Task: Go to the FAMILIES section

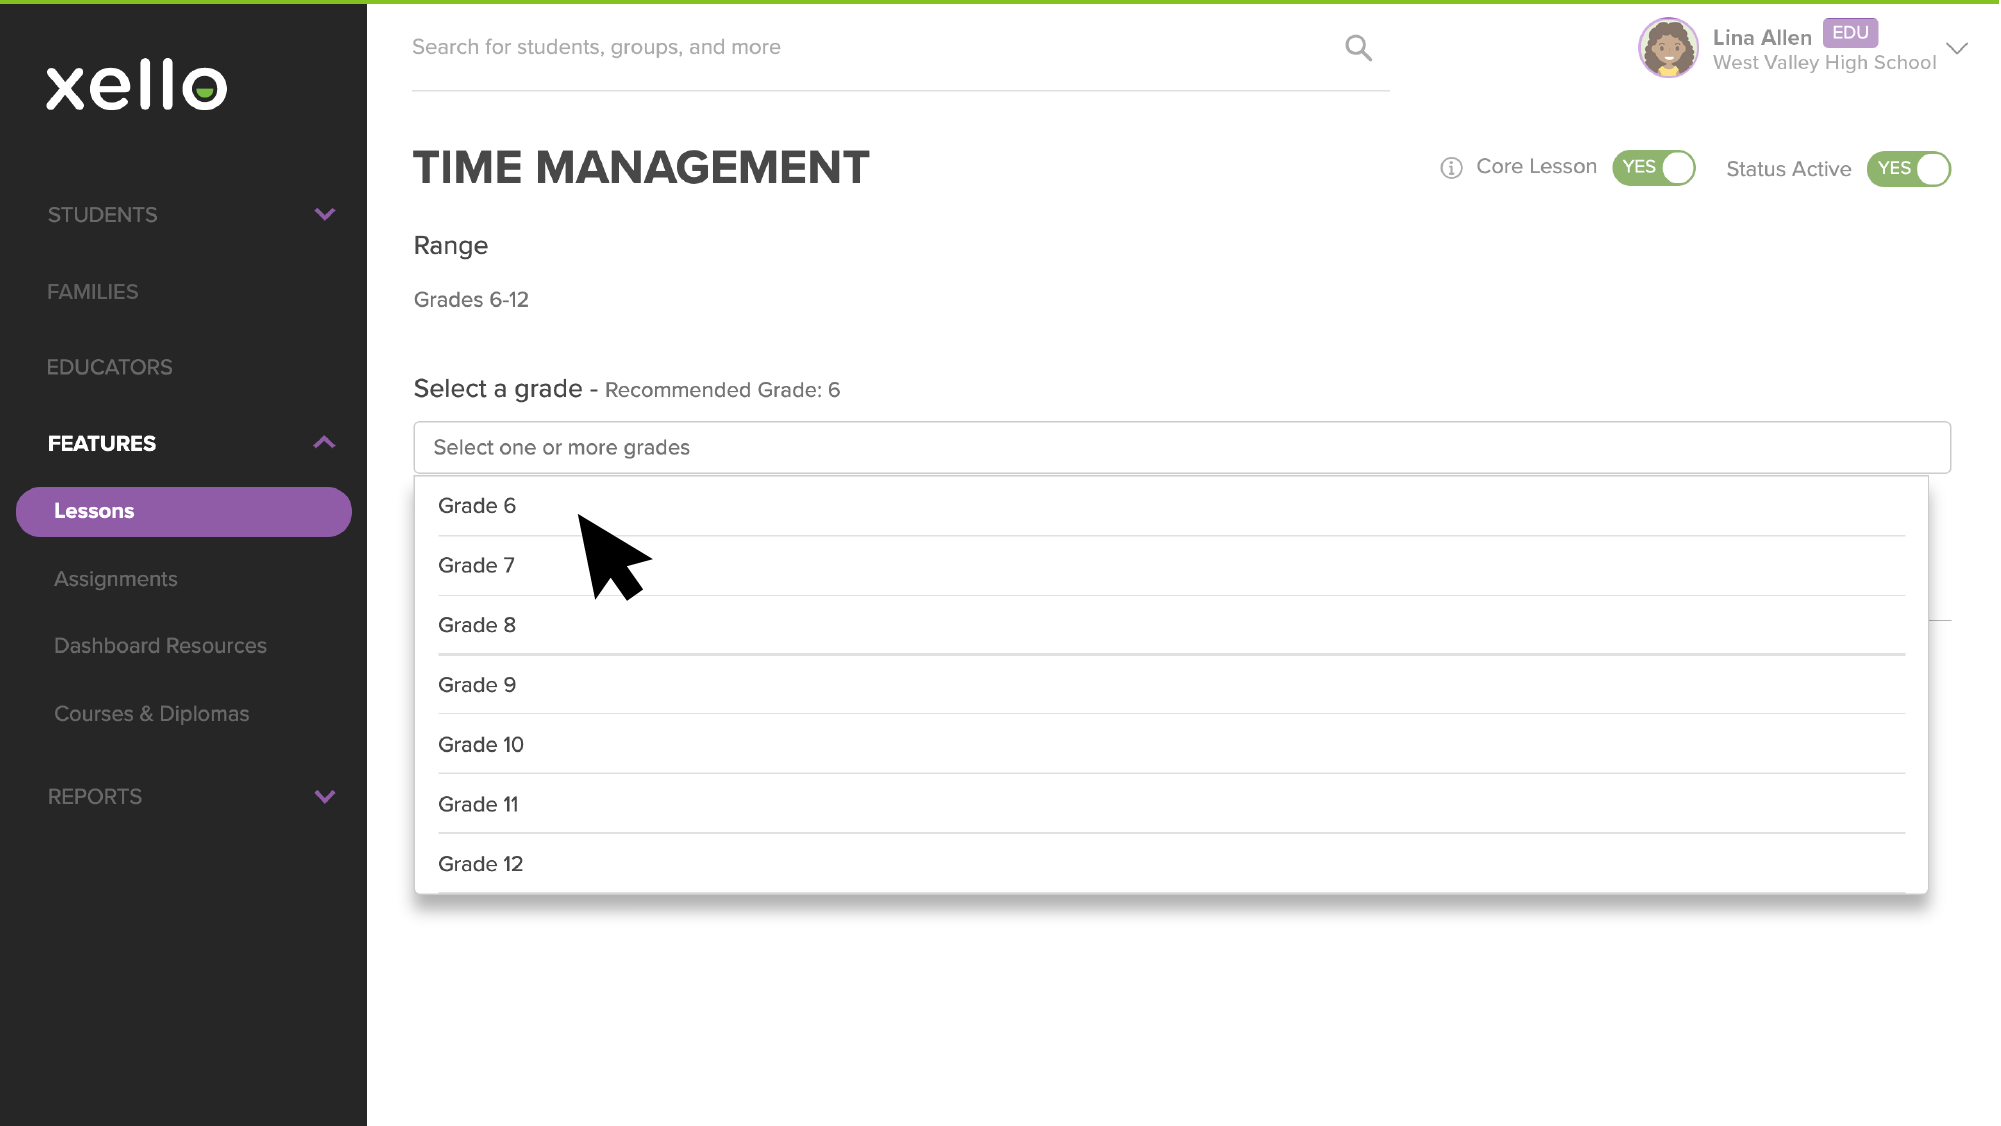Action: tap(92, 291)
